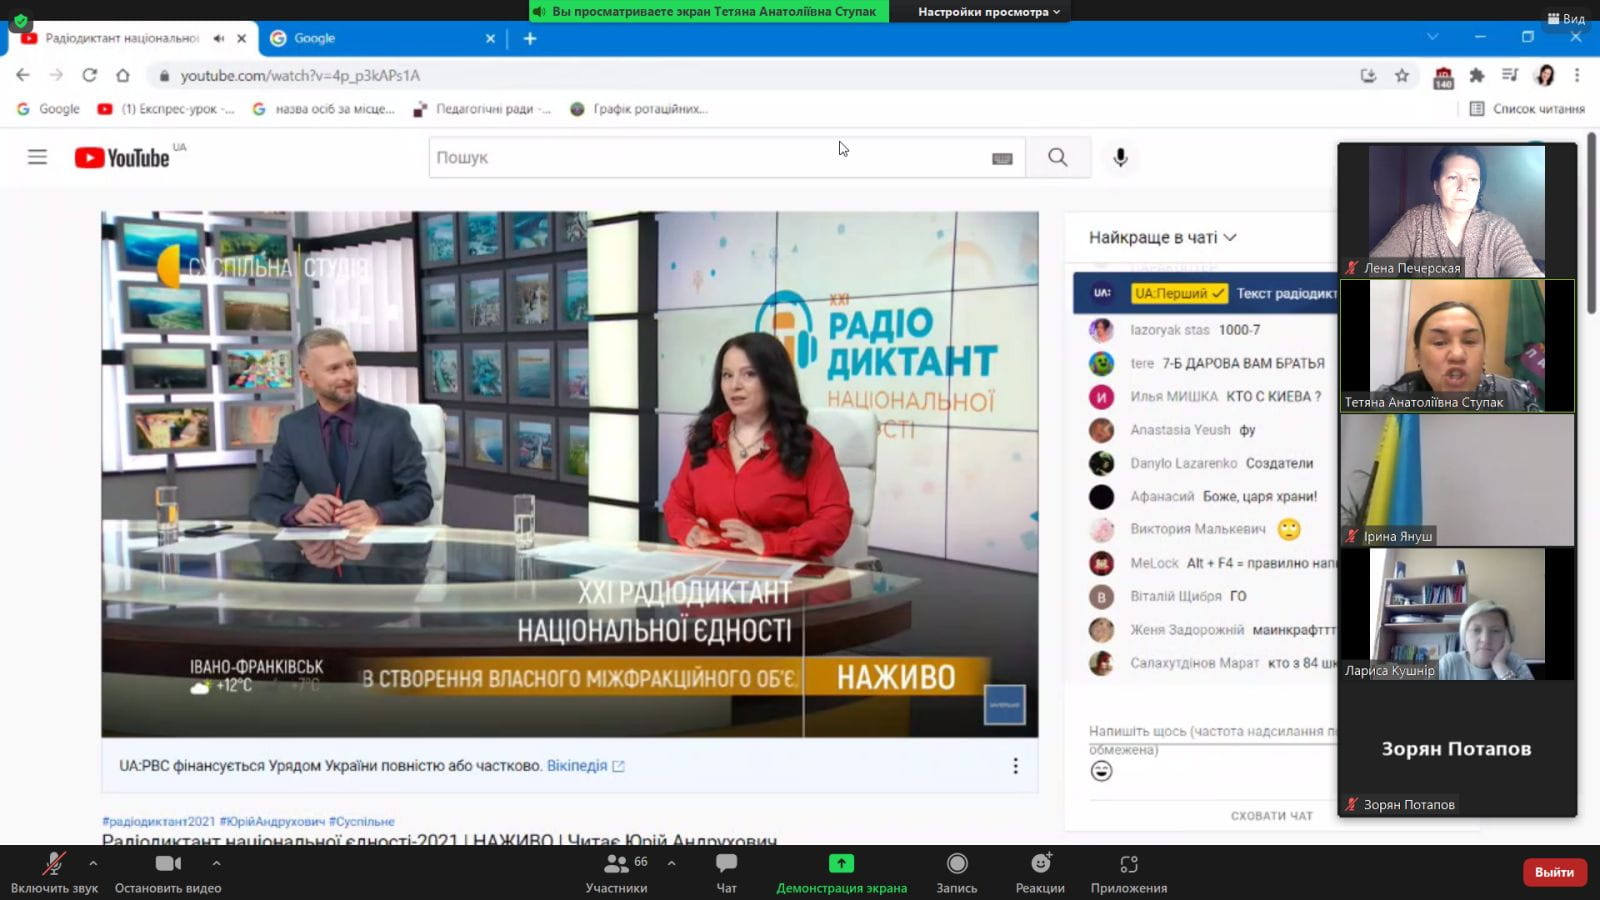This screenshot has height=900, width=1600.
Task: Expand audio options arrow beside microphone
Action: (x=93, y=863)
